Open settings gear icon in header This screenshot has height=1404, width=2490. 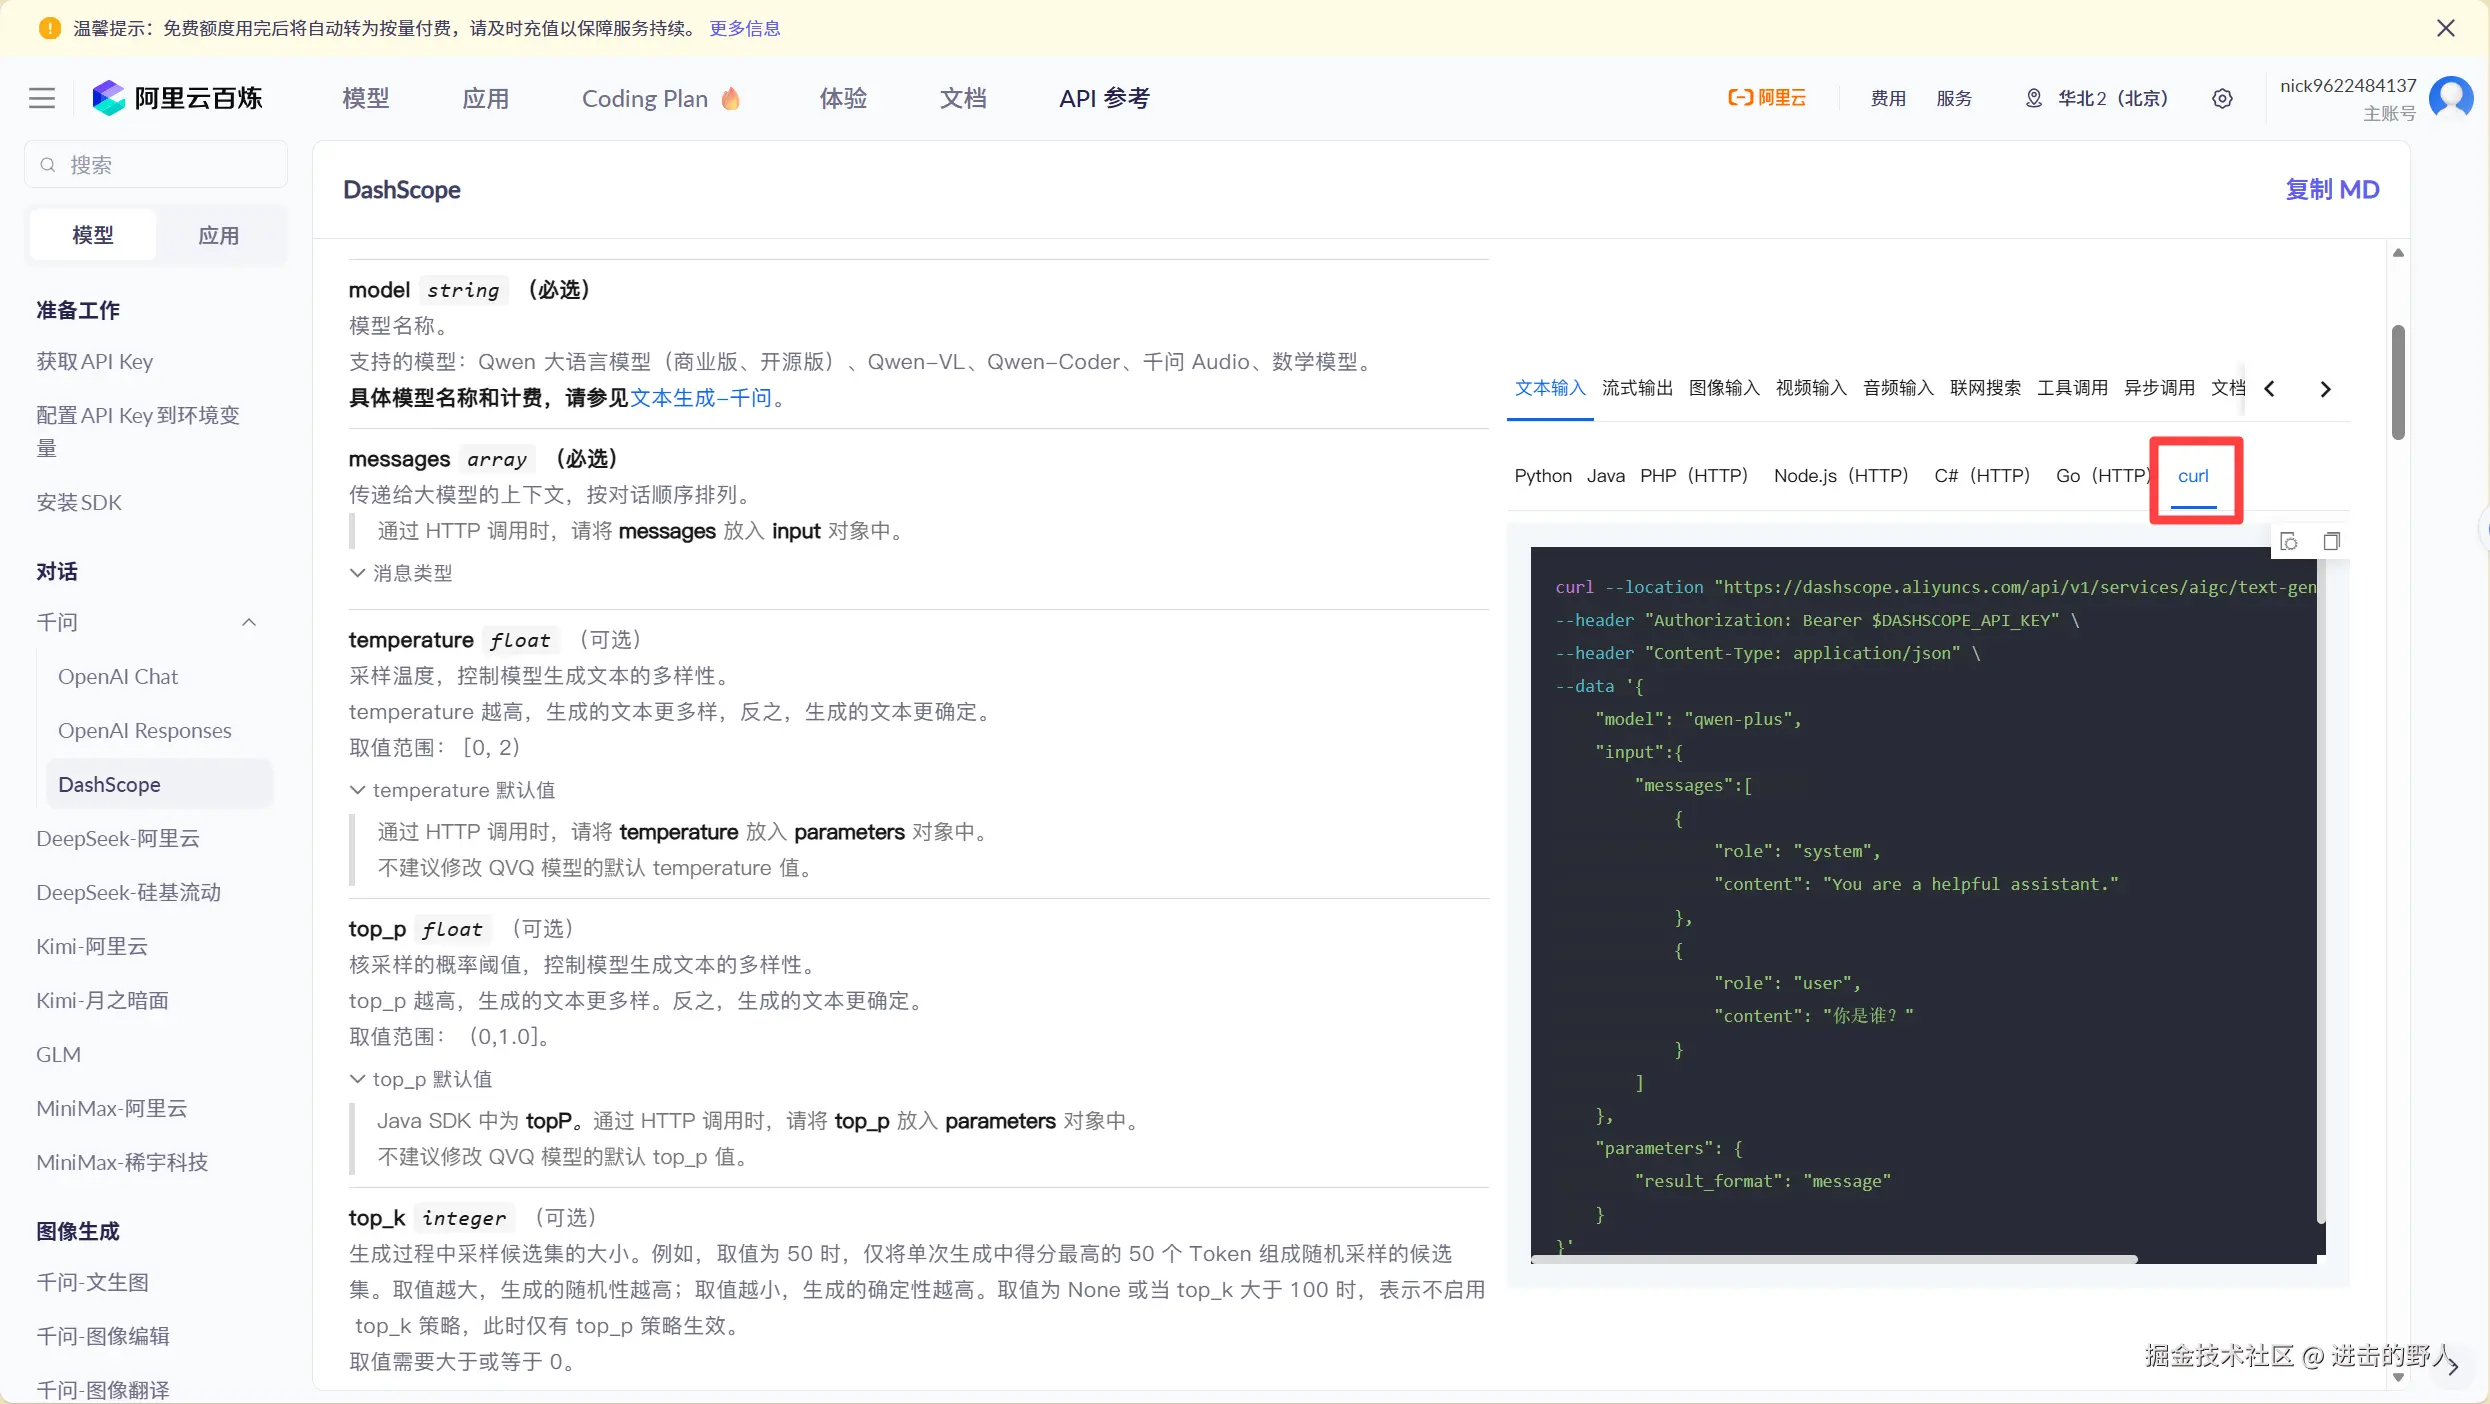tap(2222, 98)
